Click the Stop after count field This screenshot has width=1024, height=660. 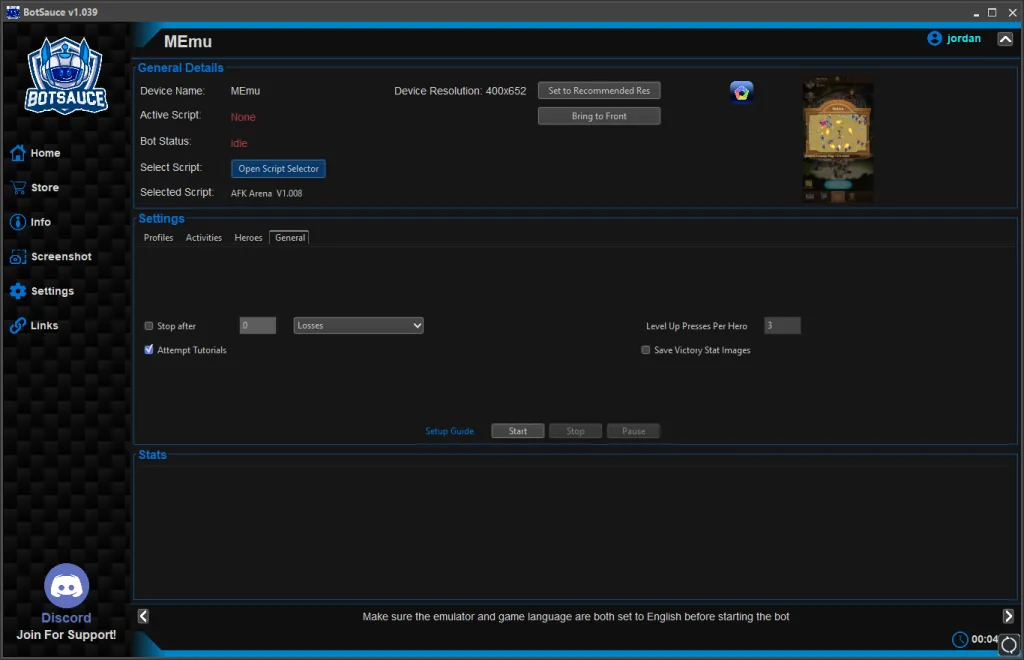pyautogui.click(x=257, y=326)
